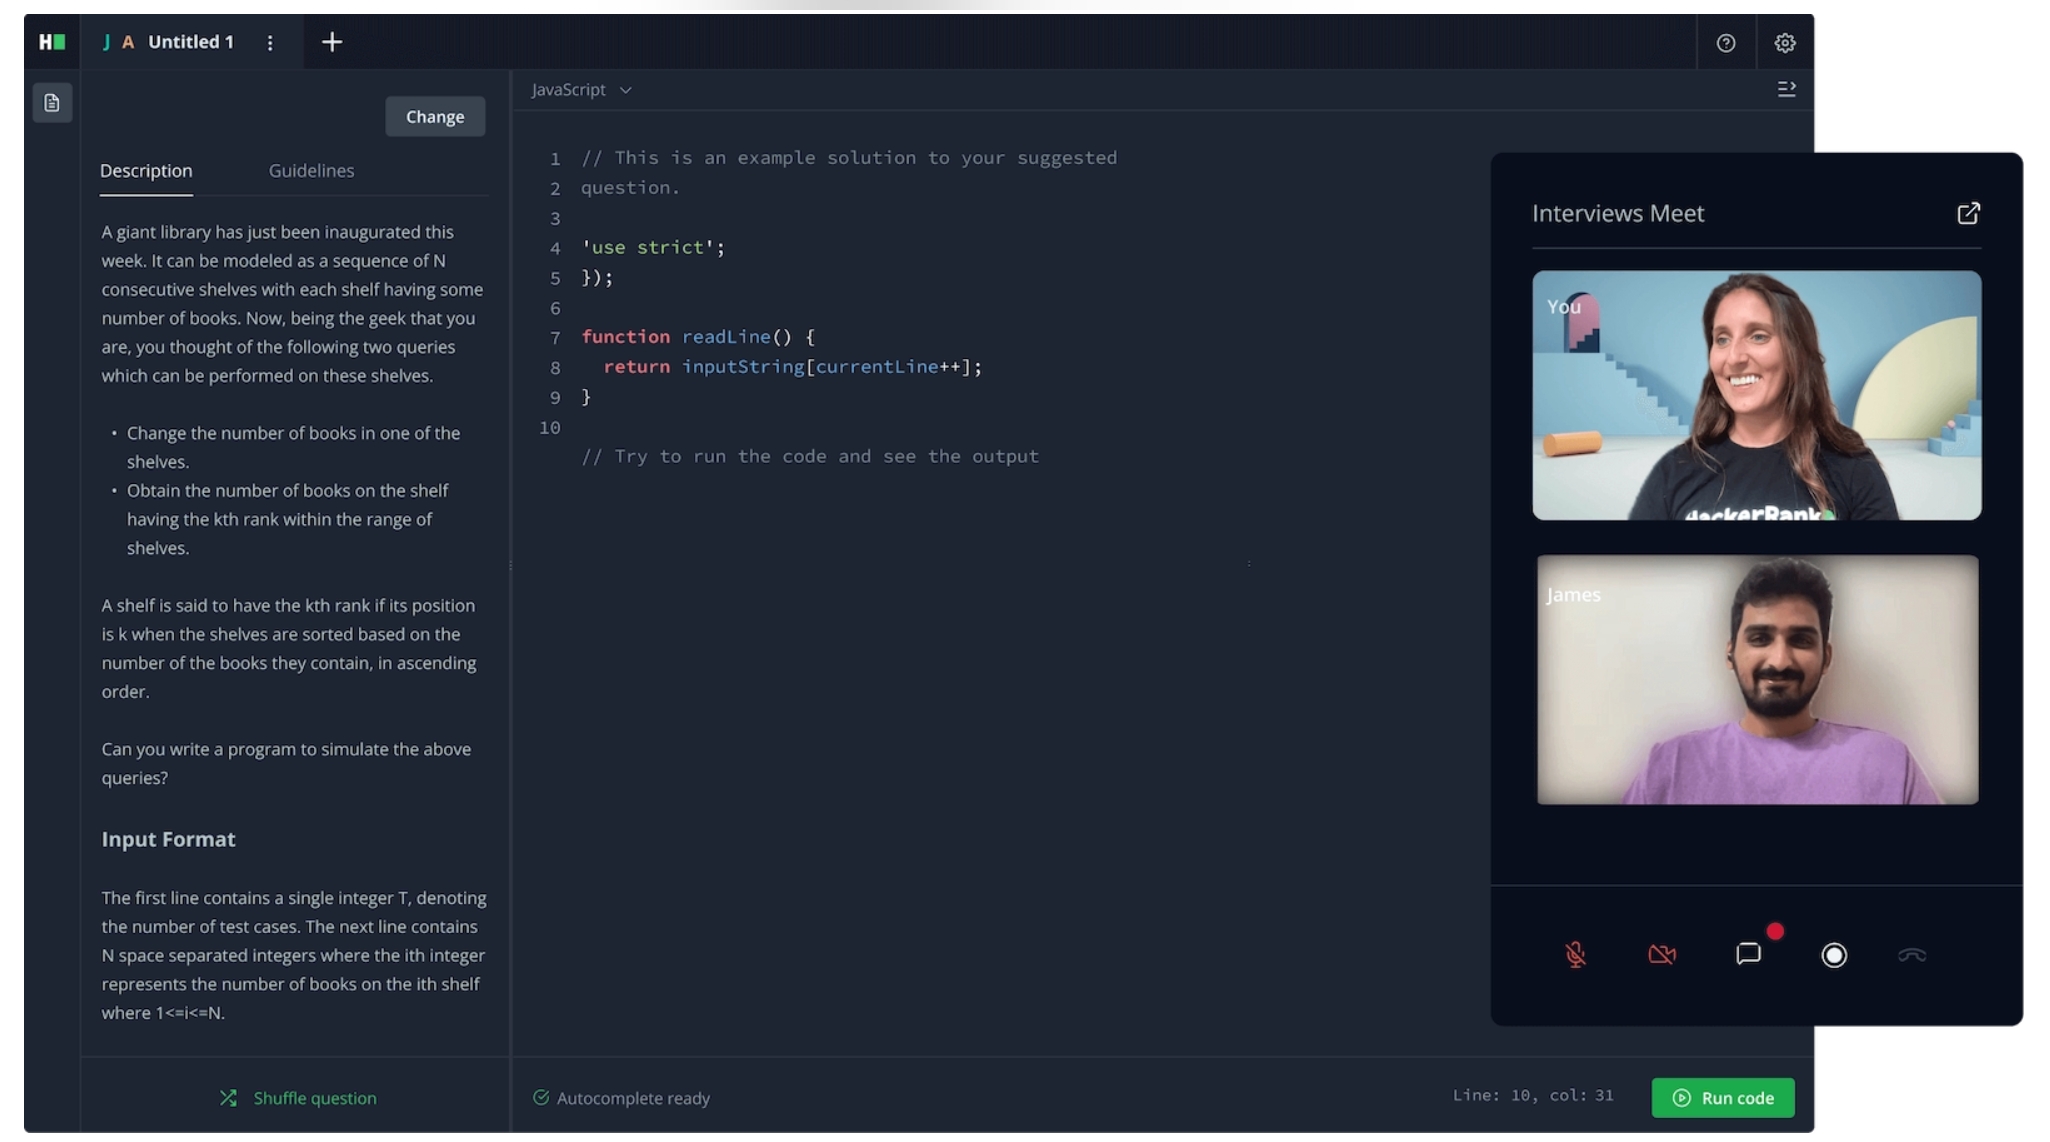Open the help question-mark icon
2050x1142 pixels.
coord(1725,43)
